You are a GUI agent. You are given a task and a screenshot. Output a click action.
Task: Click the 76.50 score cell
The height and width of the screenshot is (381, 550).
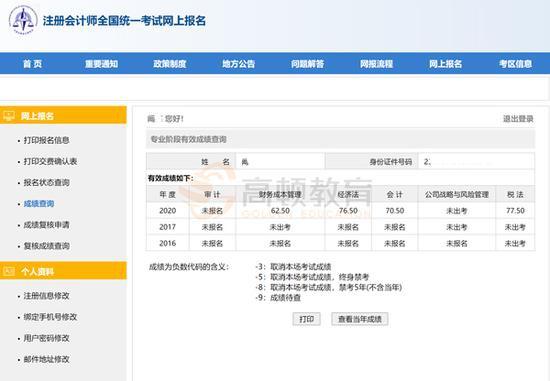pyautogui.click(x=348, y=210)
